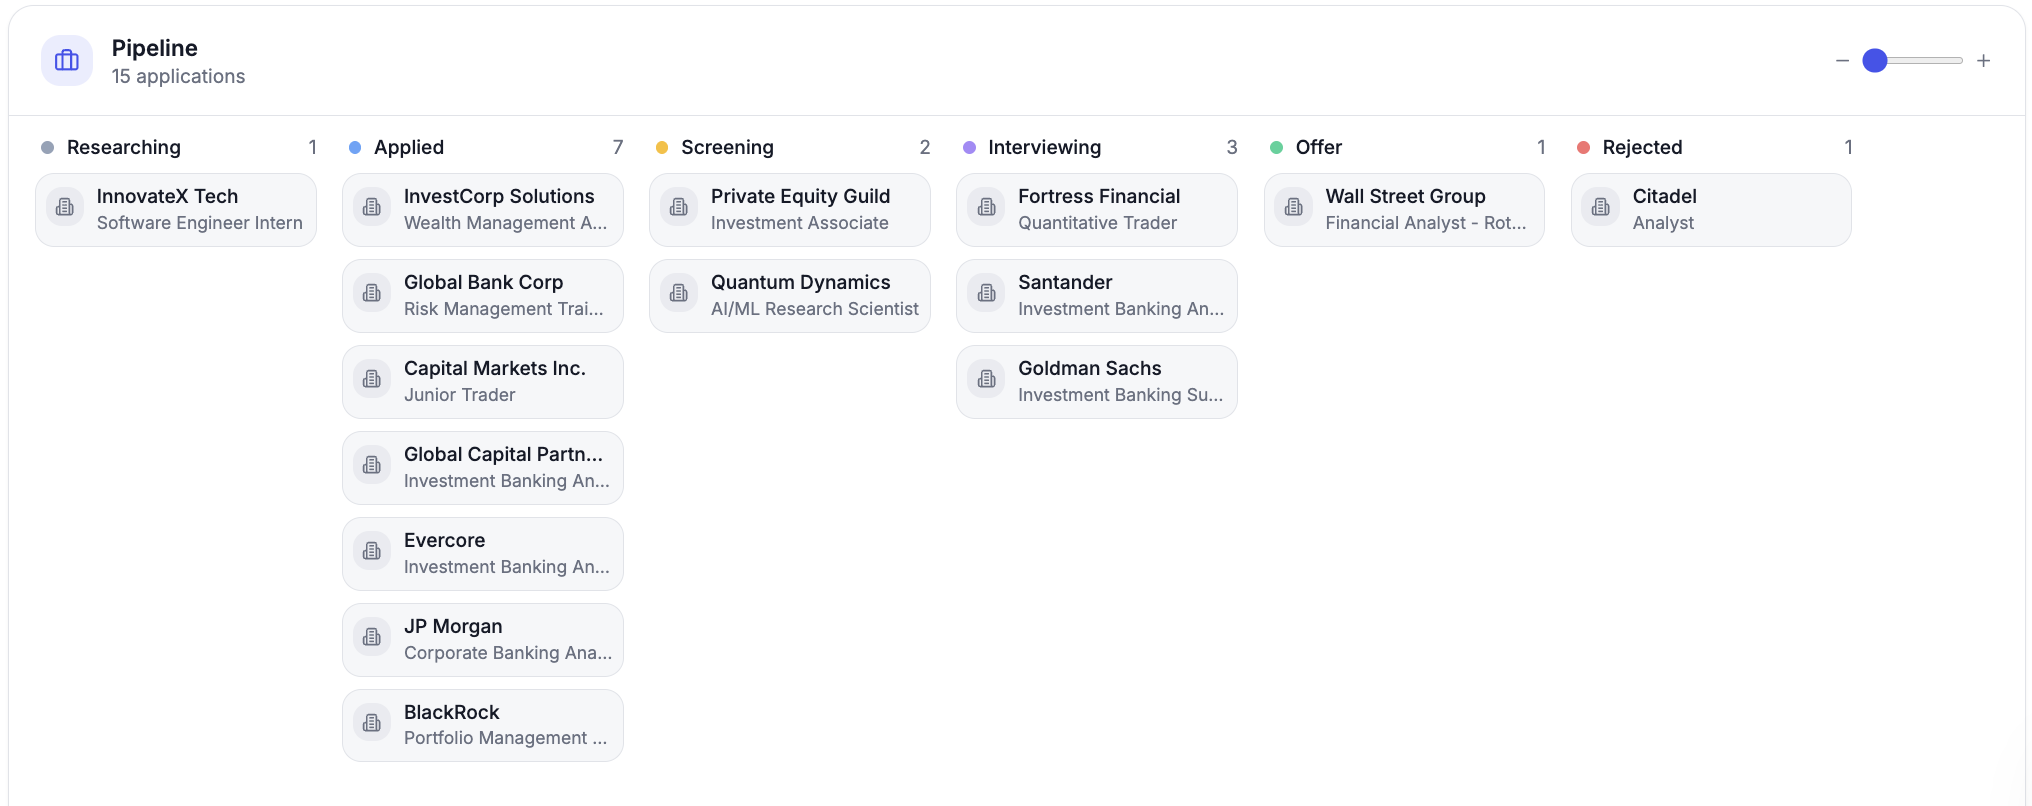2032x806 pixels.
Task: Open the BlackRock application name
Action: [451, 712]
